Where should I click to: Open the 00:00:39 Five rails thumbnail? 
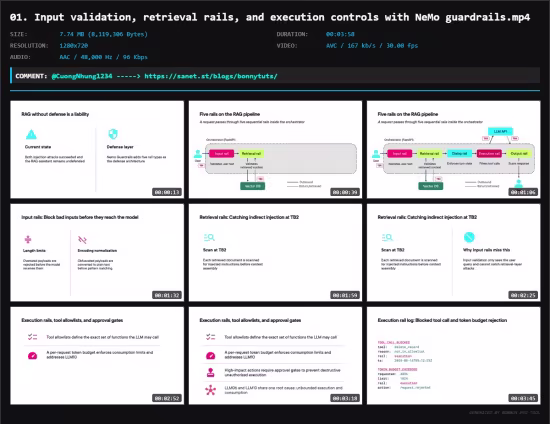(x=275, y=149)
